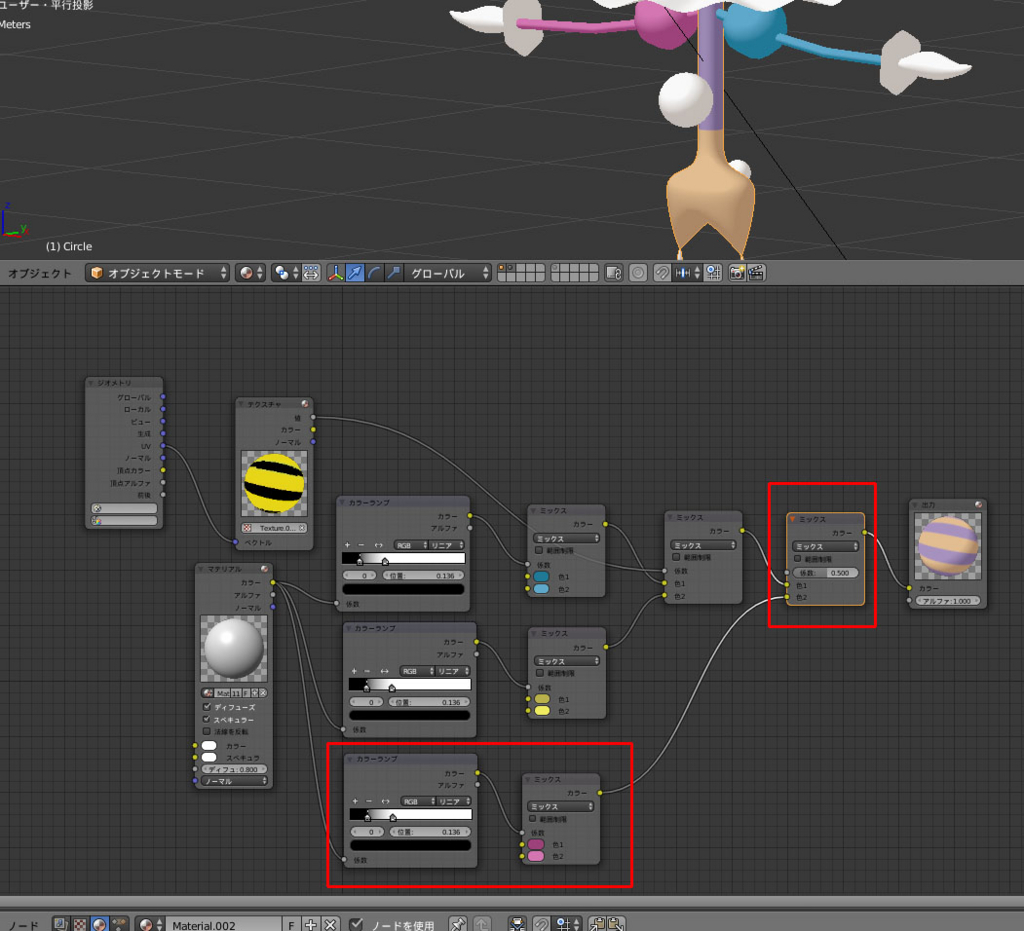Pin the node tree
The image size is (1024, 931).
[458, 924]
